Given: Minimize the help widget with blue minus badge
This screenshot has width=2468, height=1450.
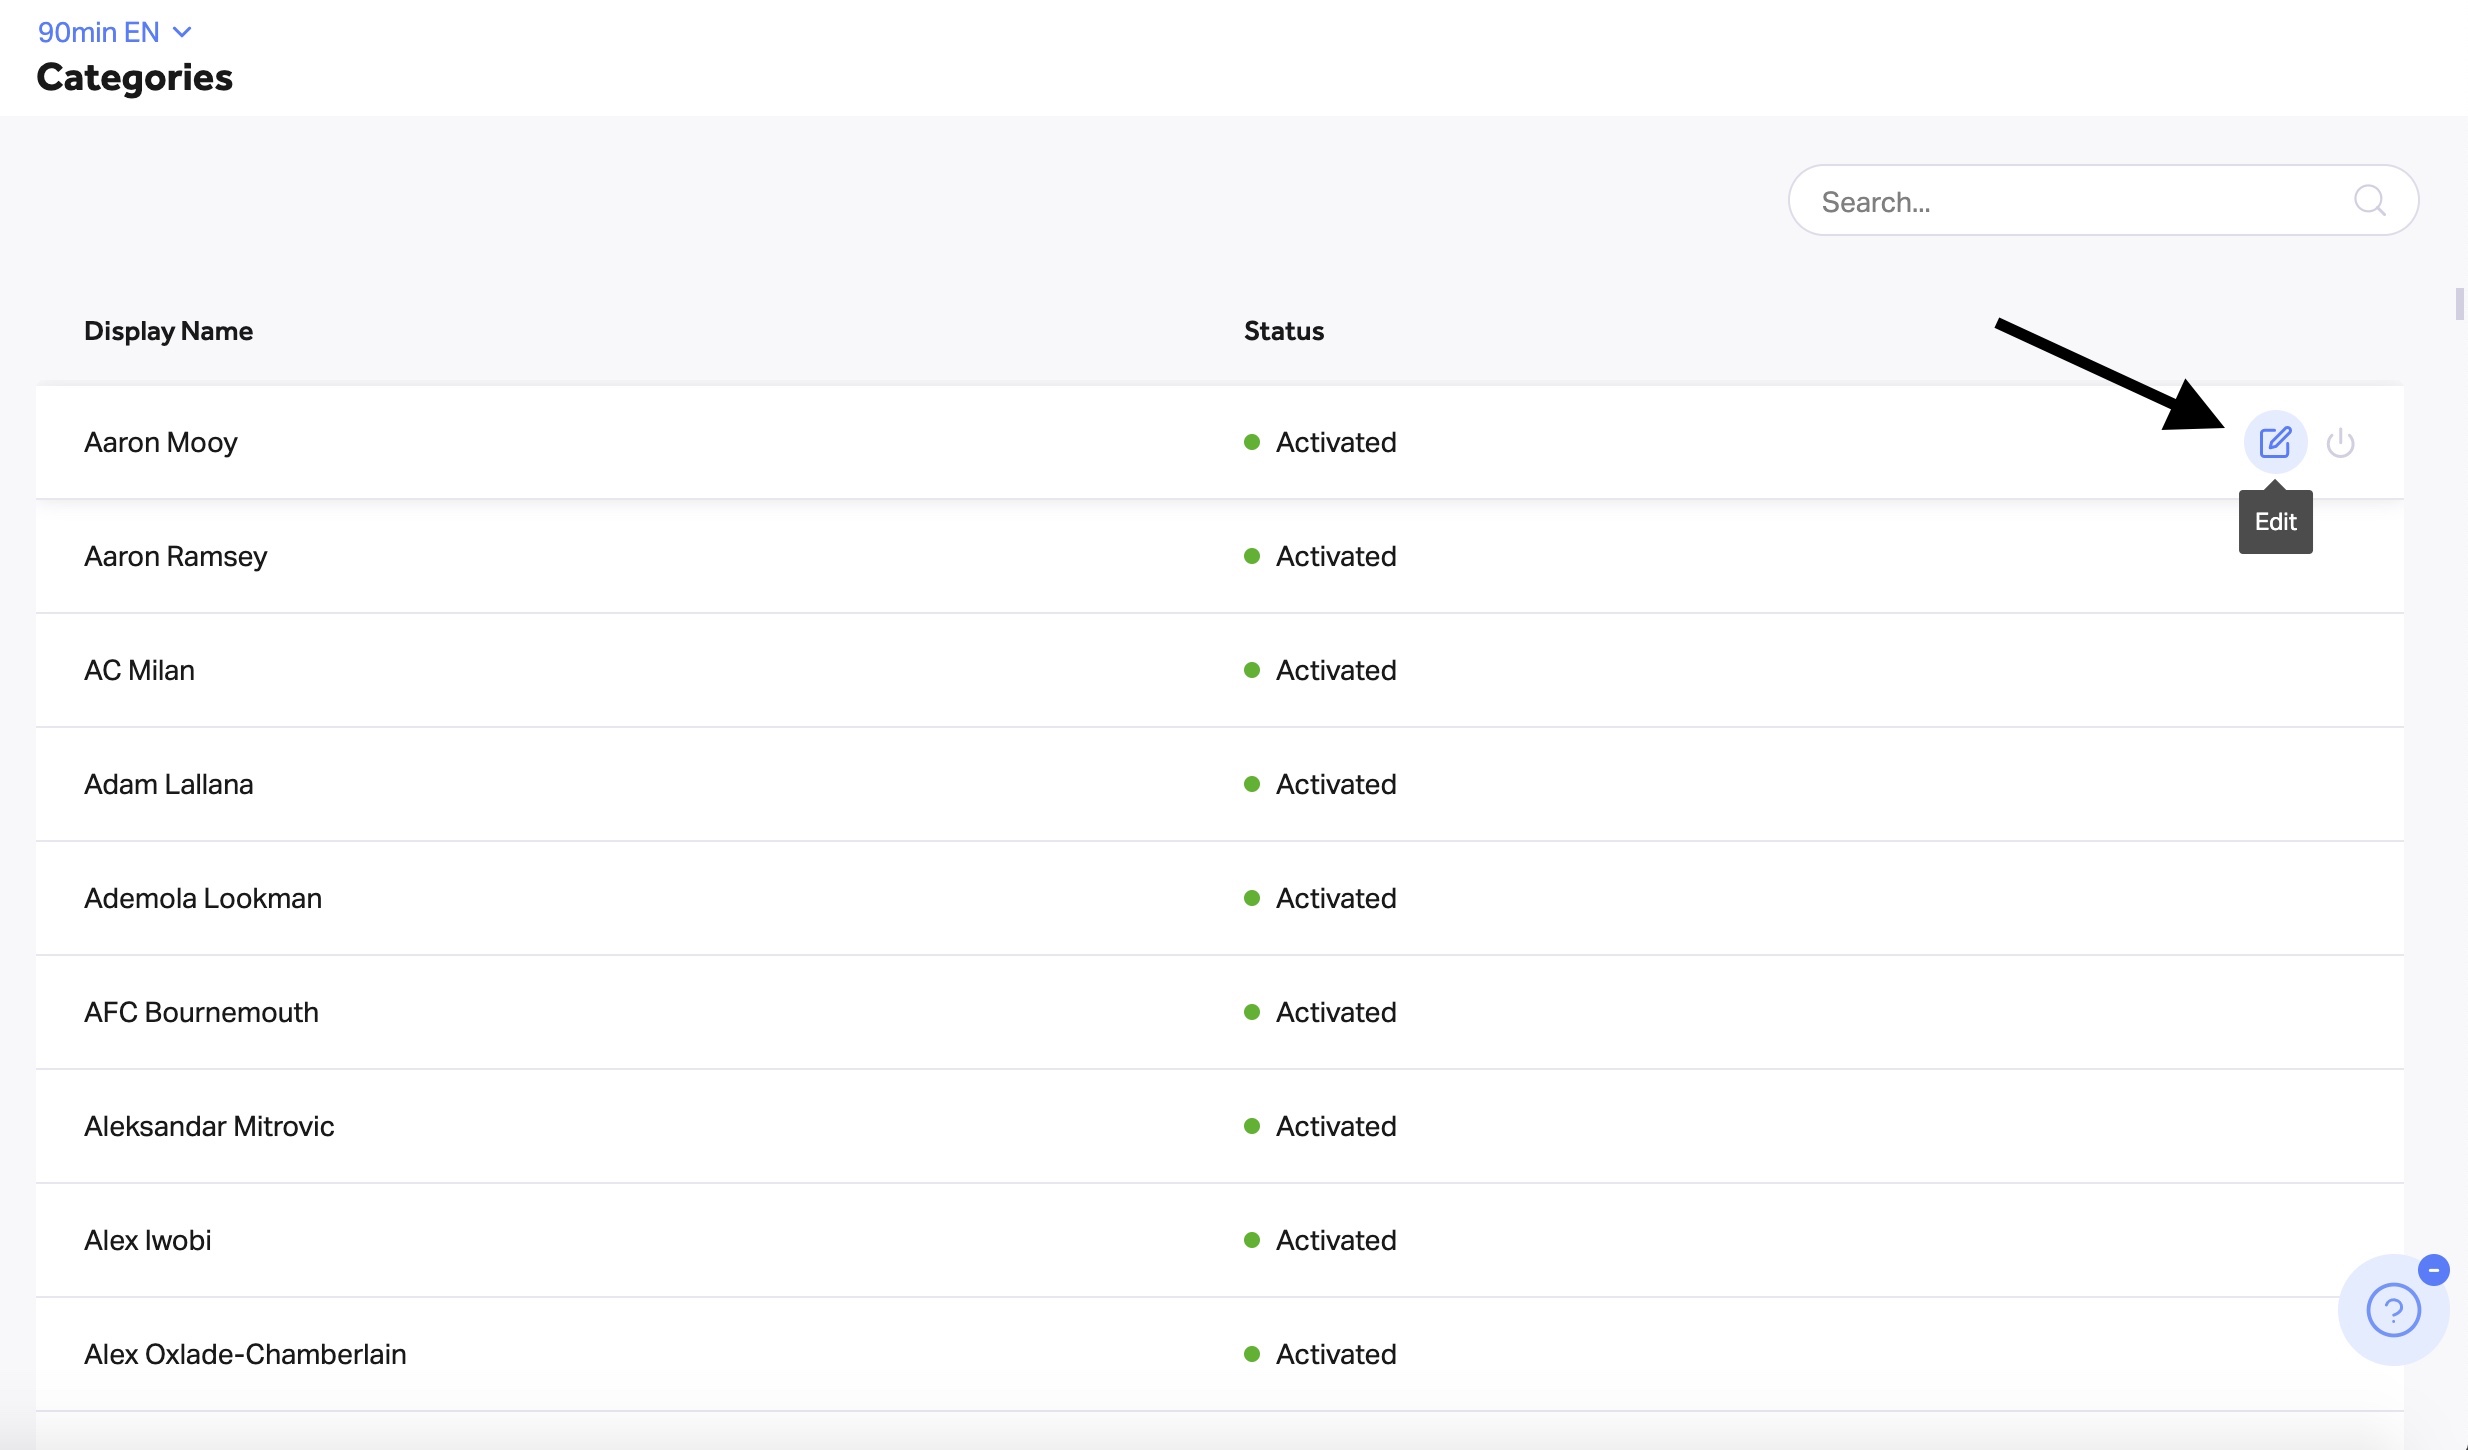Looking at the screenshot, I should (2433, 1270).
